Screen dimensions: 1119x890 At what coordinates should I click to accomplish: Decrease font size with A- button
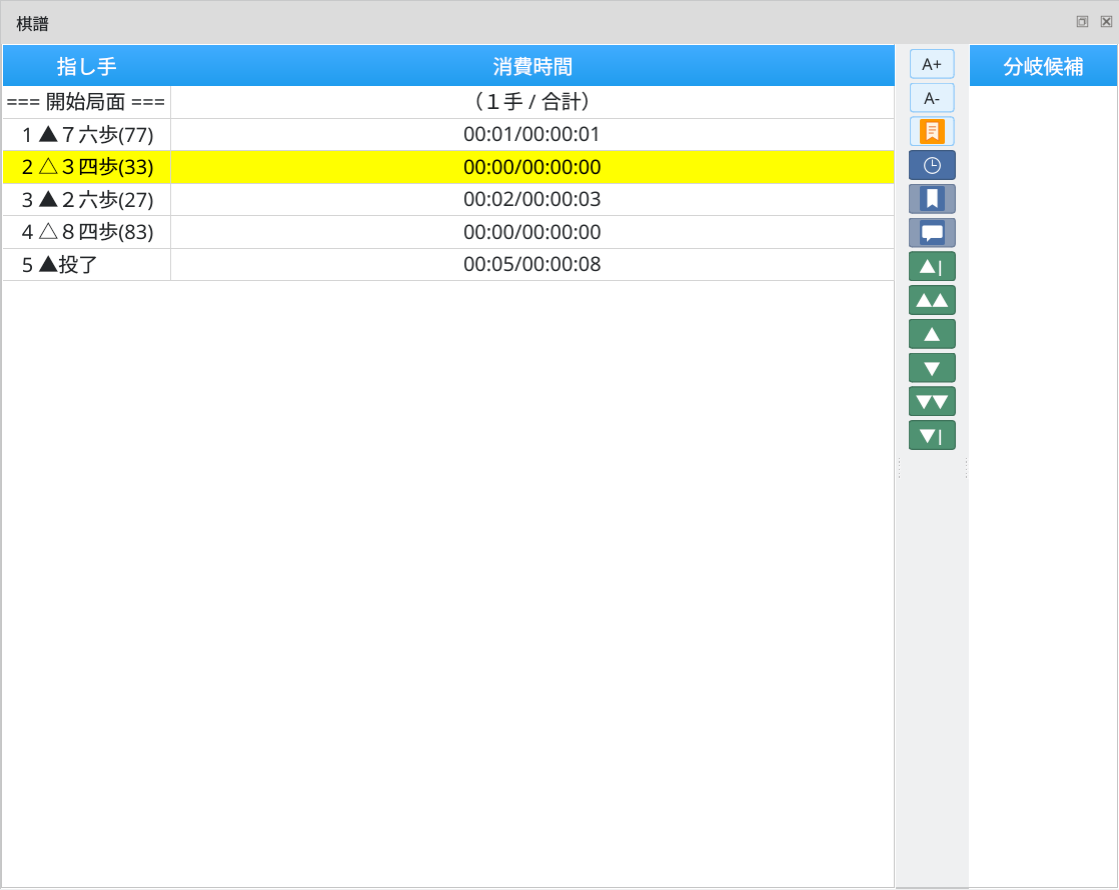point(931,98)
